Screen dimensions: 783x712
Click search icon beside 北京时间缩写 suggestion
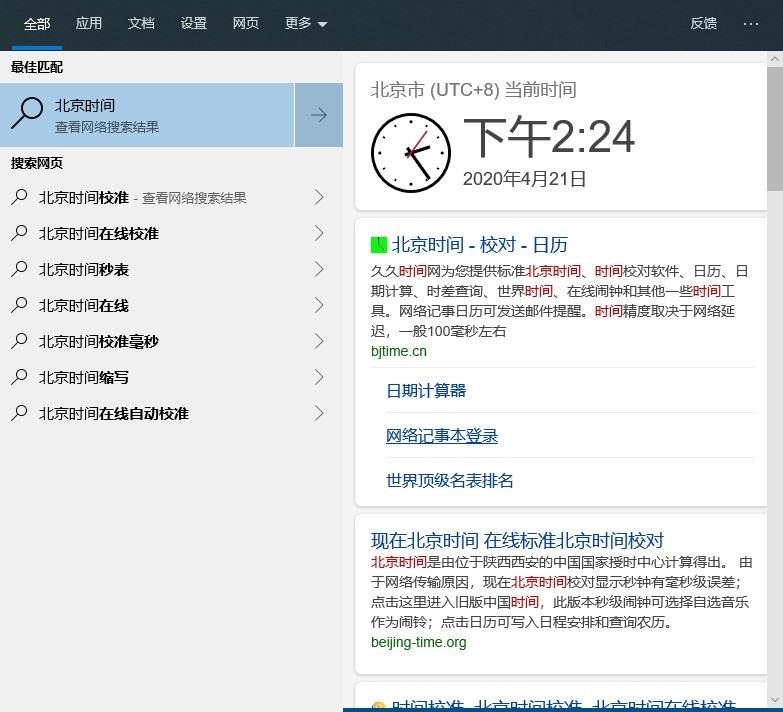20,377
